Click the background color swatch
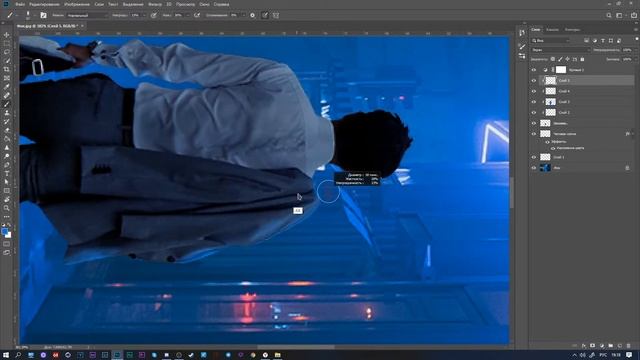Screen dimensions: 640x360 9,236
